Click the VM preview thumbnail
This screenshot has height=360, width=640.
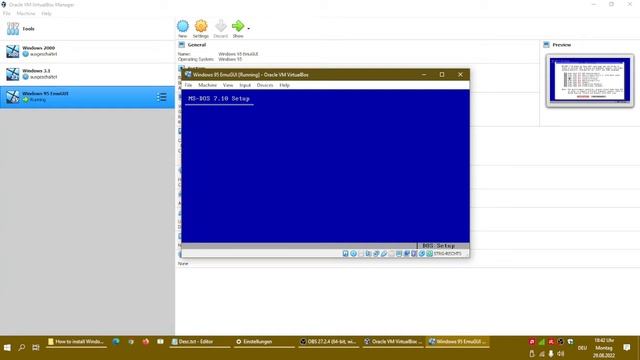point(590,80)
